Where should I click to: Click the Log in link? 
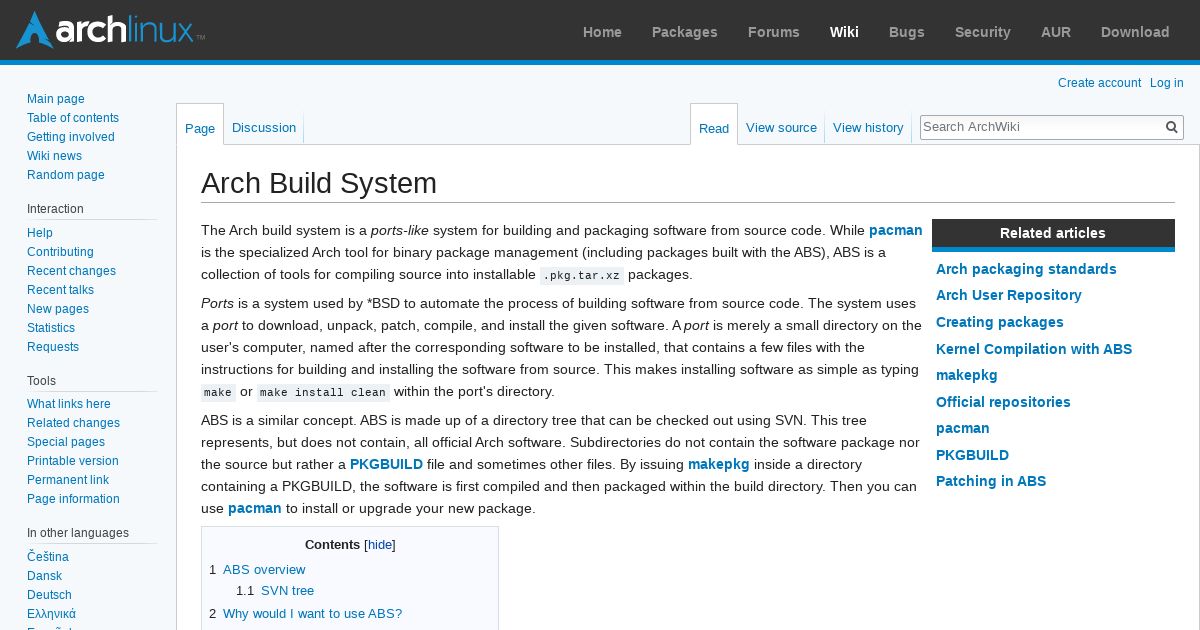tap(1167, 83)
